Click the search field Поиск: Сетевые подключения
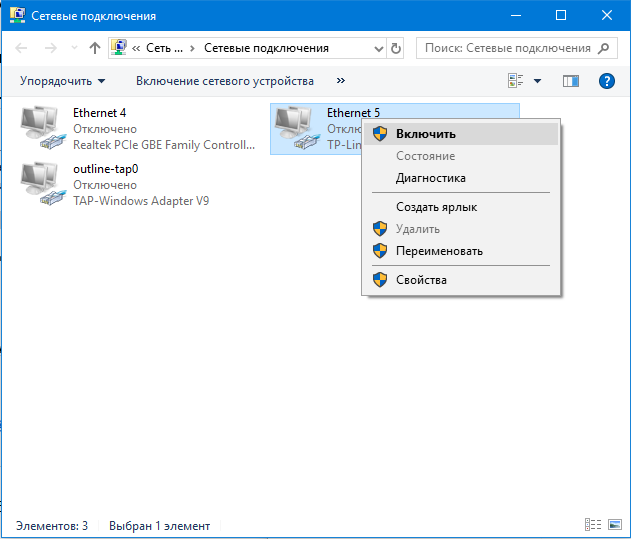Screen dimensions: 631x539 click(x=505, y=48)
